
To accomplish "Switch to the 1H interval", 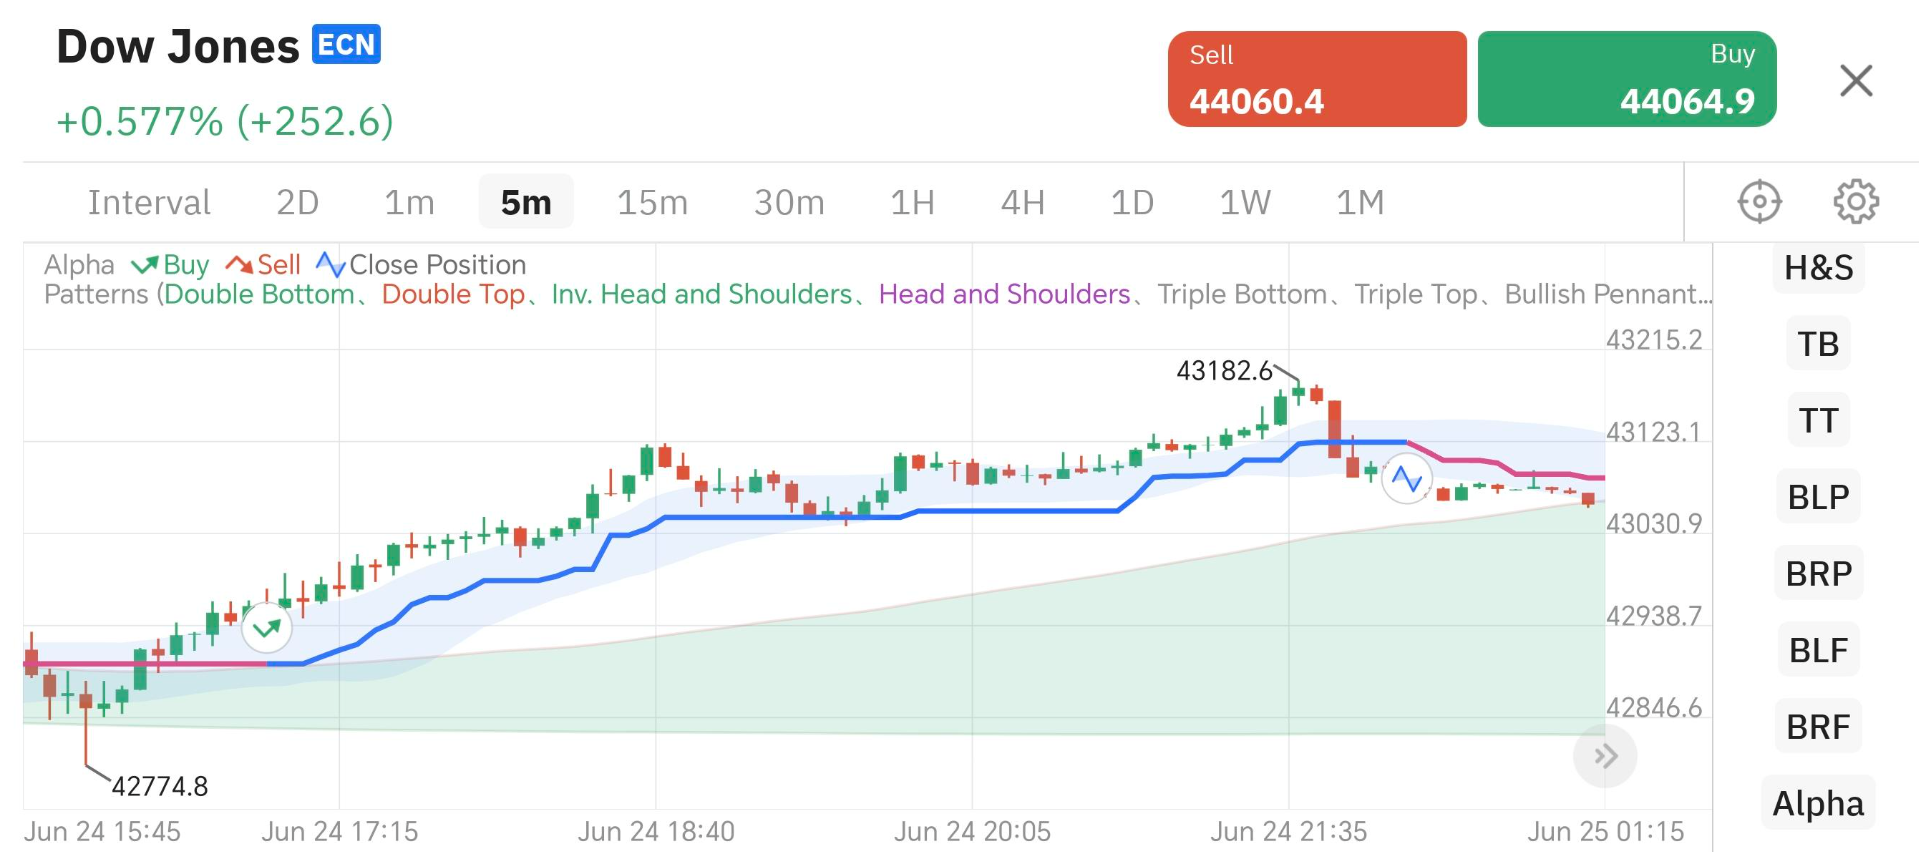I will (912, 203).
